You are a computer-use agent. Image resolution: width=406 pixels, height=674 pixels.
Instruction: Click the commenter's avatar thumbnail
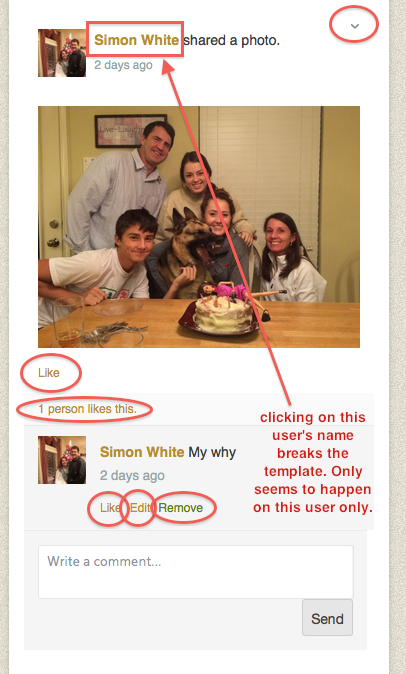[62, 460]
